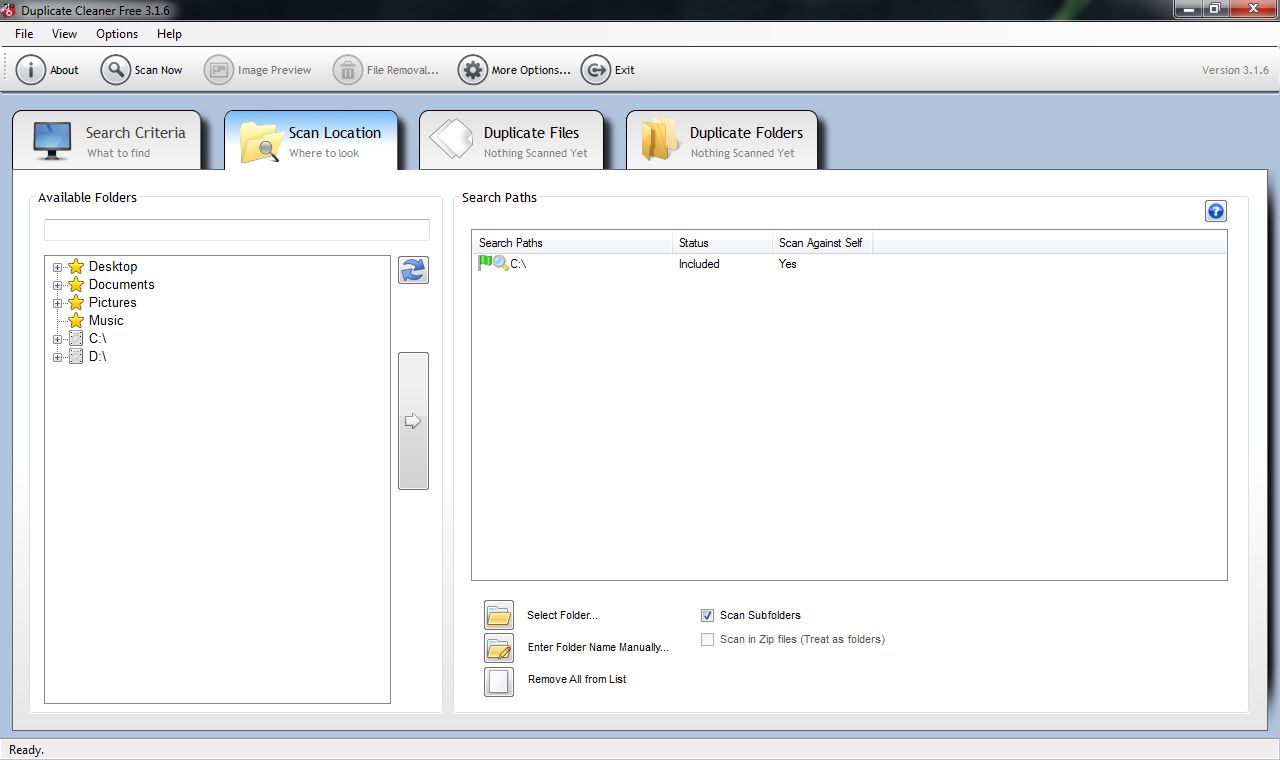
Task: Select C:\ in Available Folders tree
Action: 97,339
